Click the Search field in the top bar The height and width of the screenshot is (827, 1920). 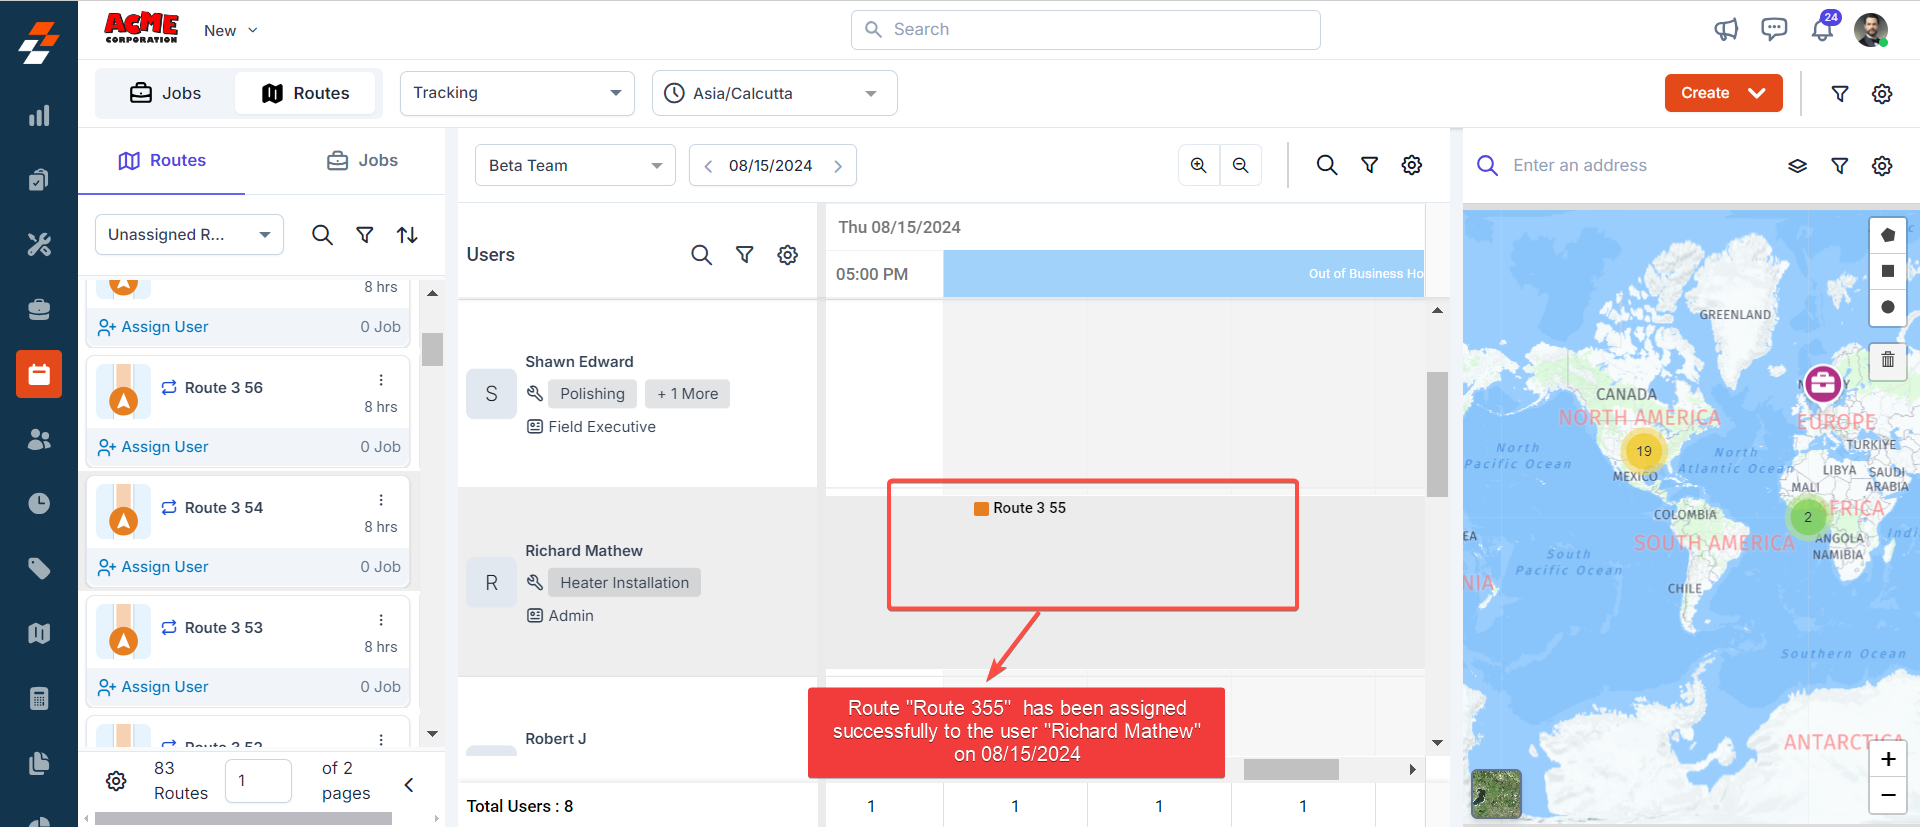(x=1086, y=30)
